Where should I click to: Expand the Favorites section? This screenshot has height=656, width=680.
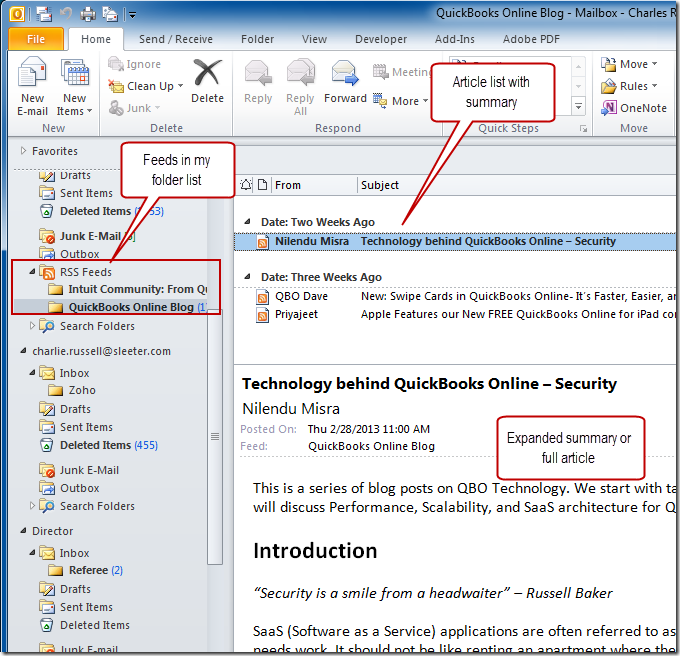click(23, 150)
